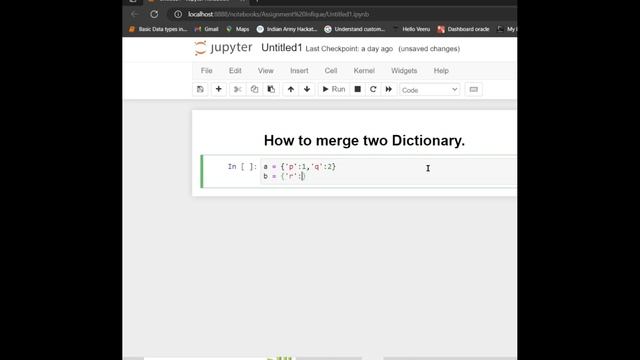Open the File menu
640x360 pixels.
click(207, 71)
